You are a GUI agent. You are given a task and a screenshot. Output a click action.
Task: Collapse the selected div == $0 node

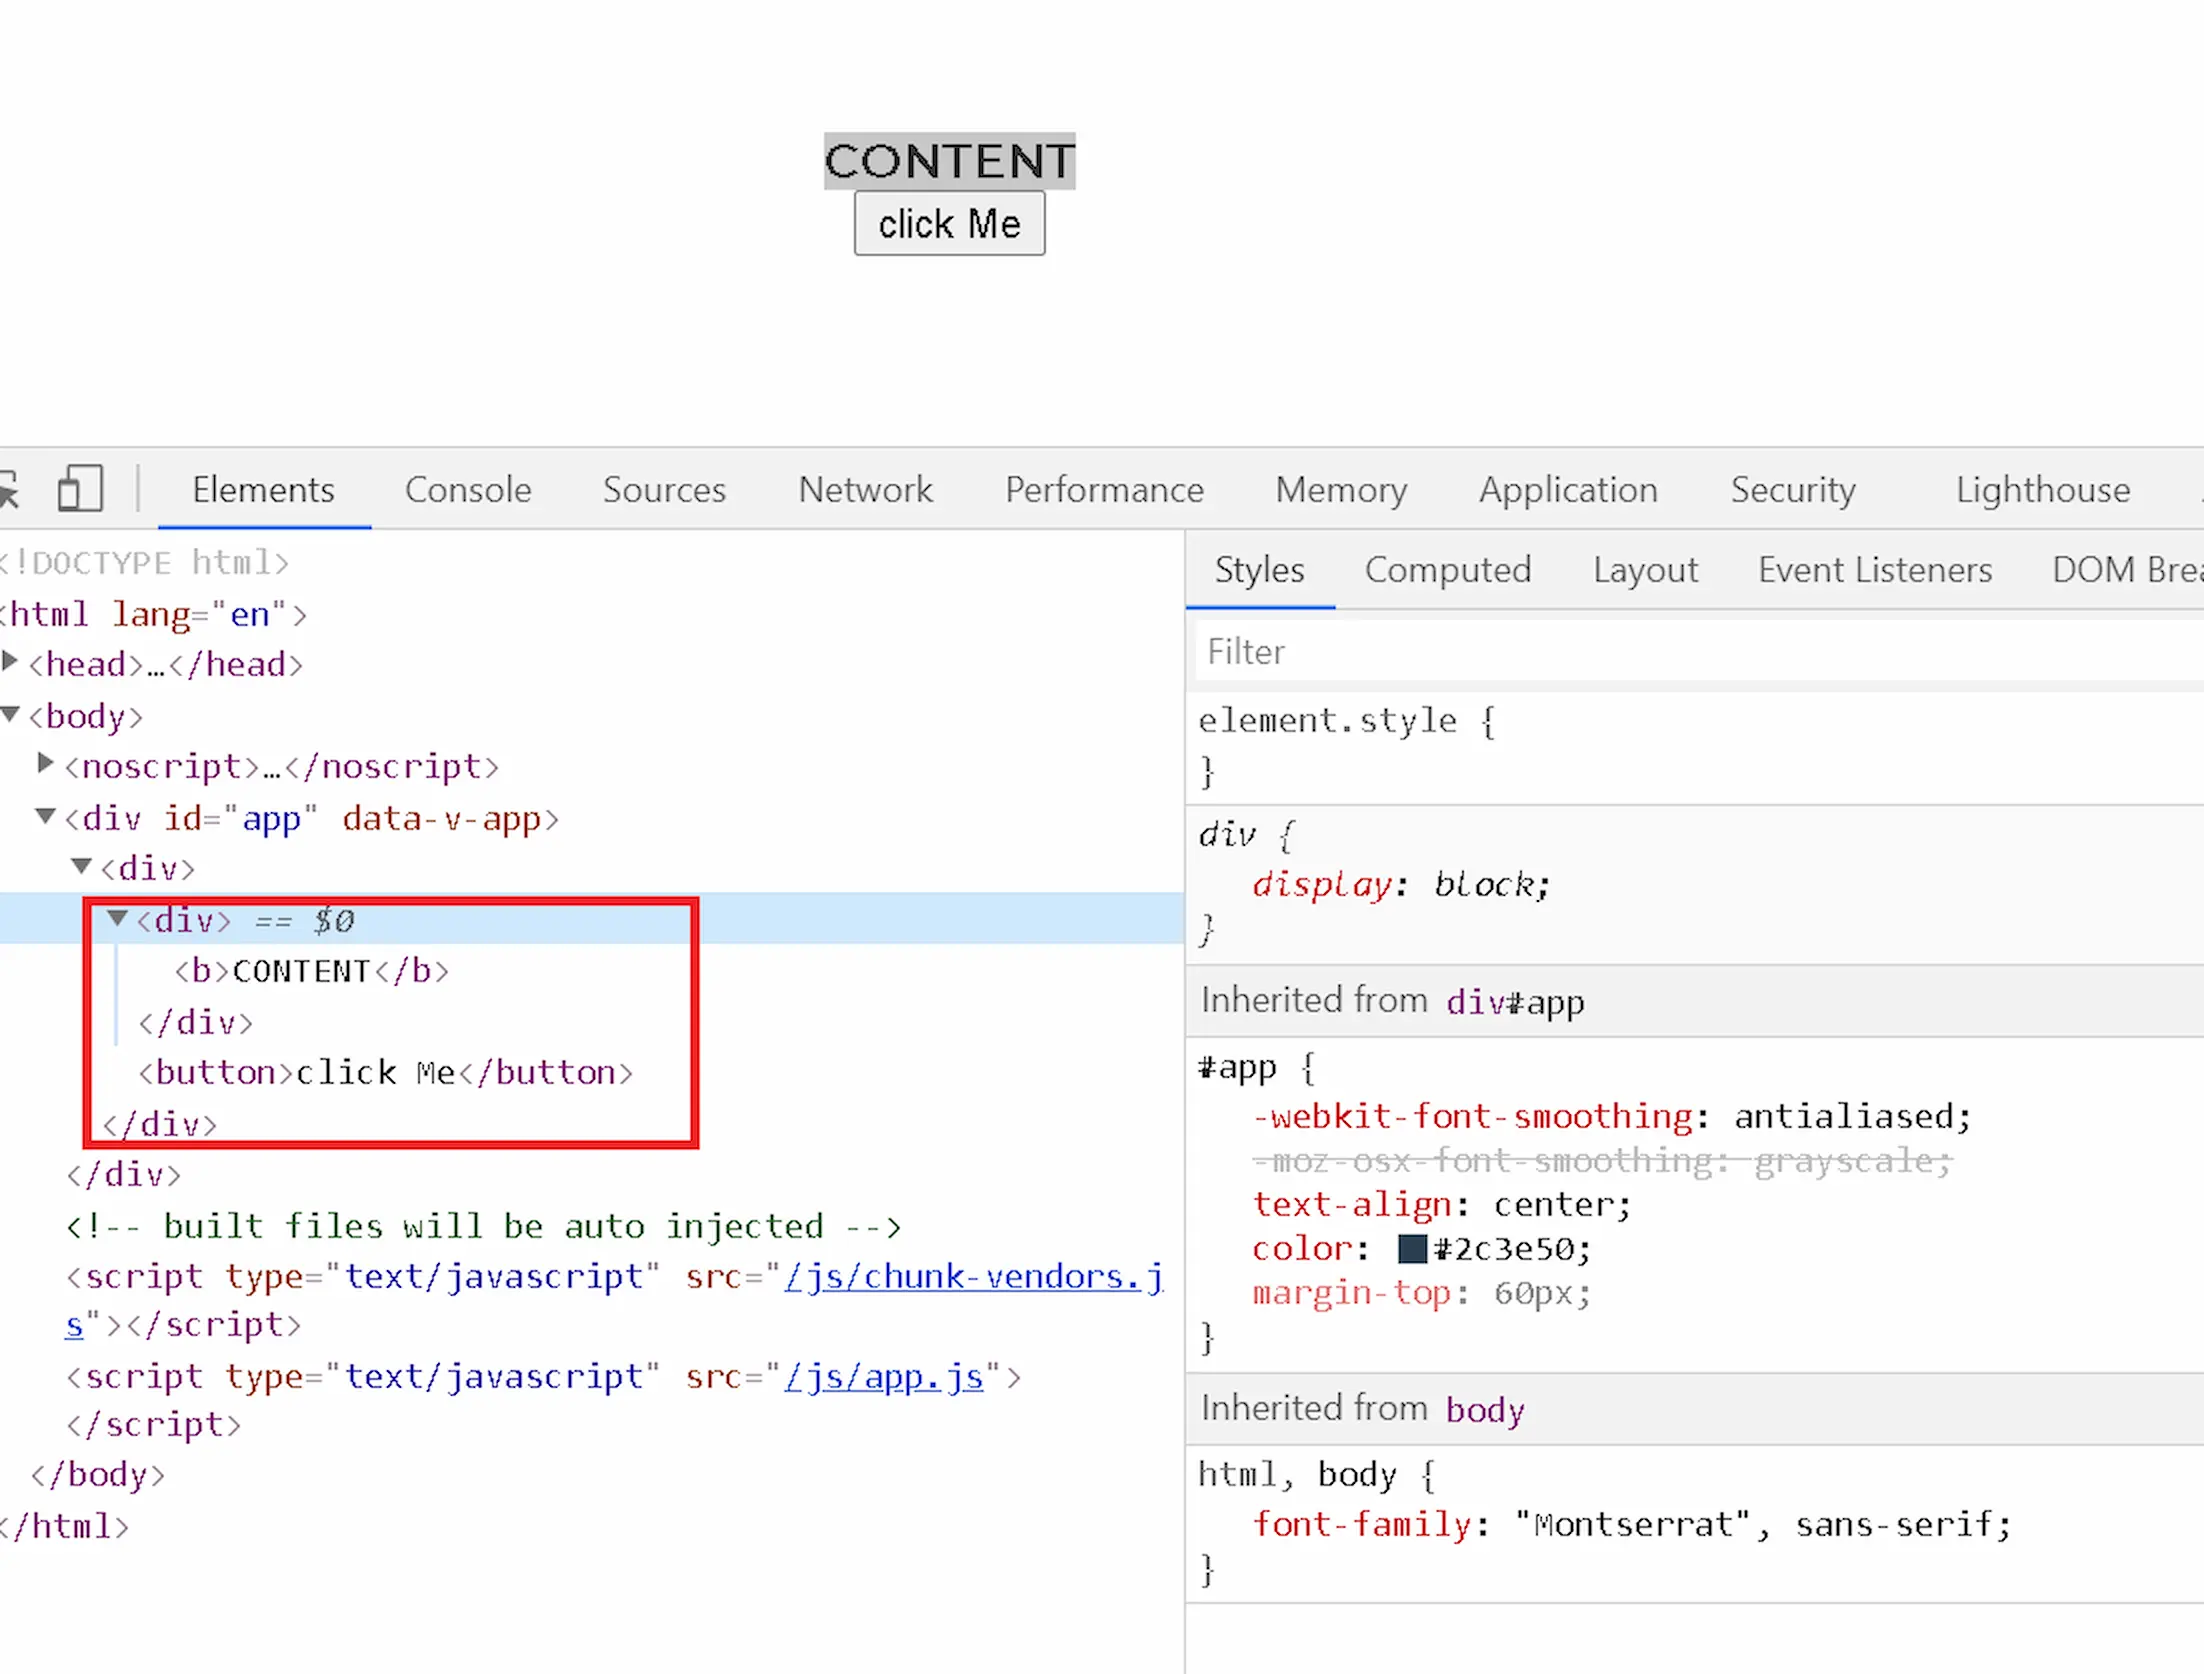117,917
